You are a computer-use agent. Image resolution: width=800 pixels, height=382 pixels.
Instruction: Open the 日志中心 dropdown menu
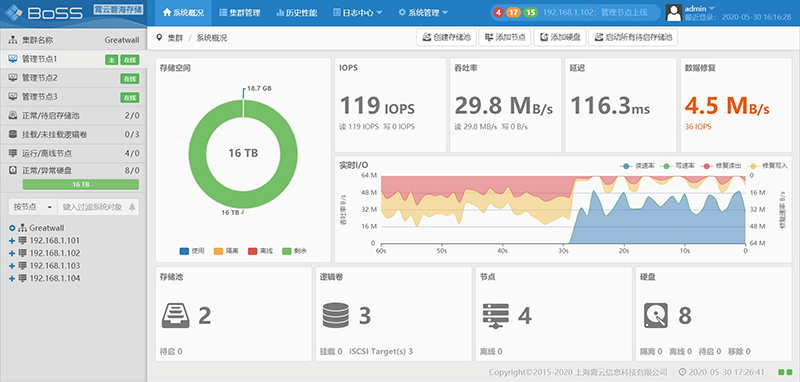click(x=358, y=13)
